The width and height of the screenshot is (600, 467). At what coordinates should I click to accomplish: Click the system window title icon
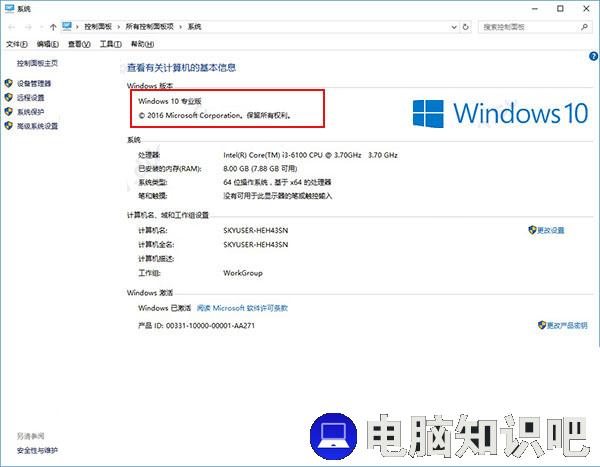[x=10, y=8]
